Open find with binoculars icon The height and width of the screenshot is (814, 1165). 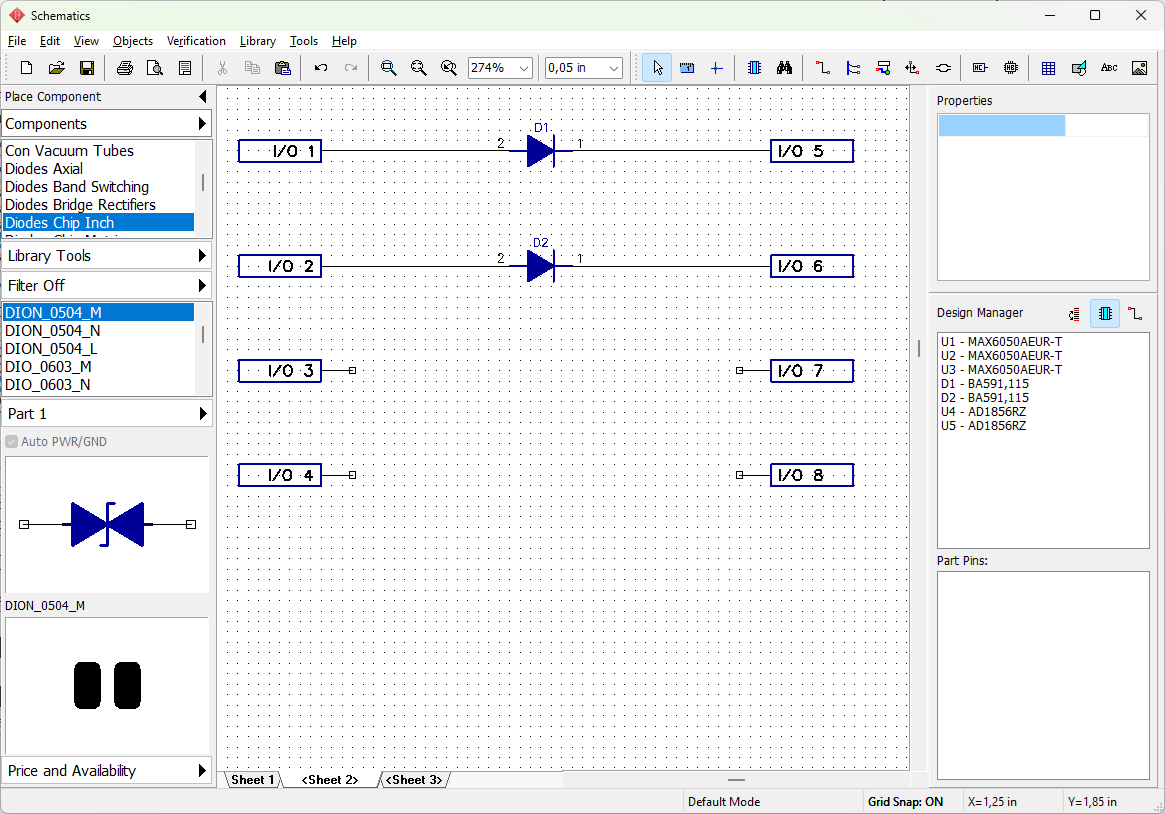[x=785, y=68]
